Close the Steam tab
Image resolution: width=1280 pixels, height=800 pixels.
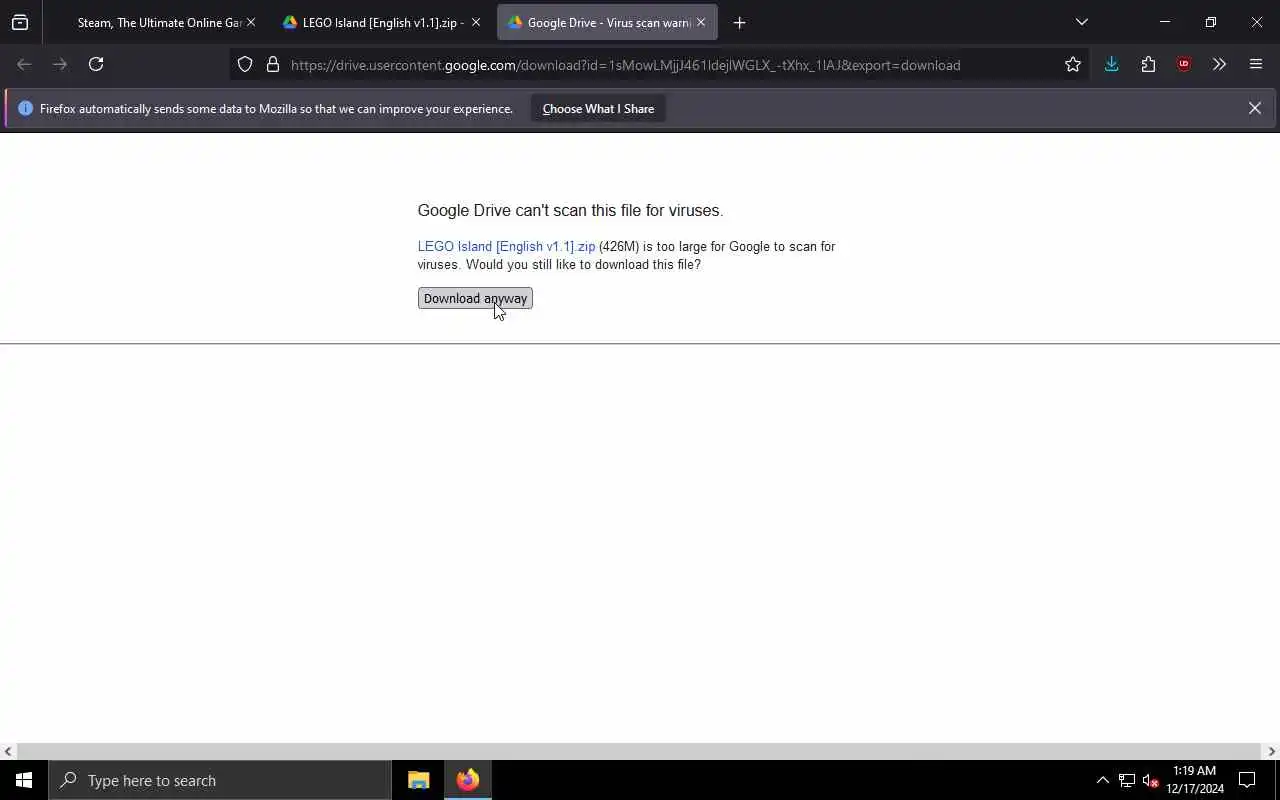click(x=251, y=22)
